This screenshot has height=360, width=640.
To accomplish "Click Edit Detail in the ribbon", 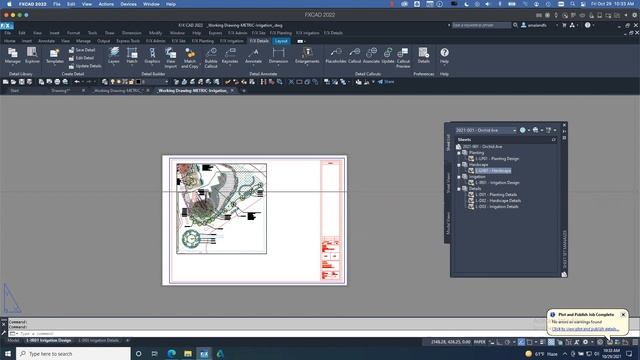I will 81,58.
